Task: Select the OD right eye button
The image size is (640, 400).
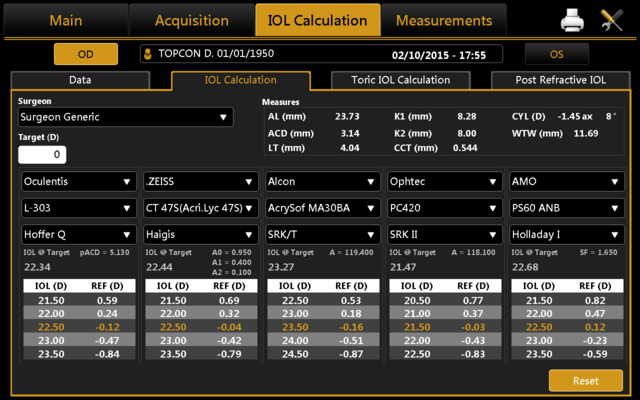Action: (x=86, y=54)
